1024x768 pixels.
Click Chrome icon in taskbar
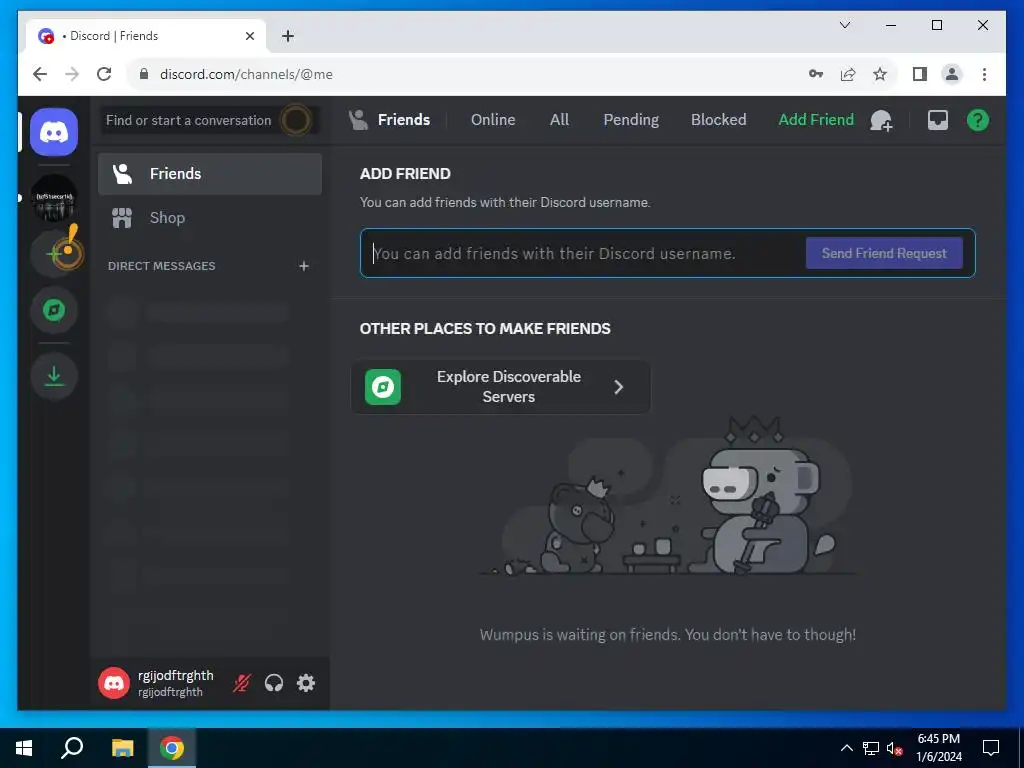coord(172,748)
